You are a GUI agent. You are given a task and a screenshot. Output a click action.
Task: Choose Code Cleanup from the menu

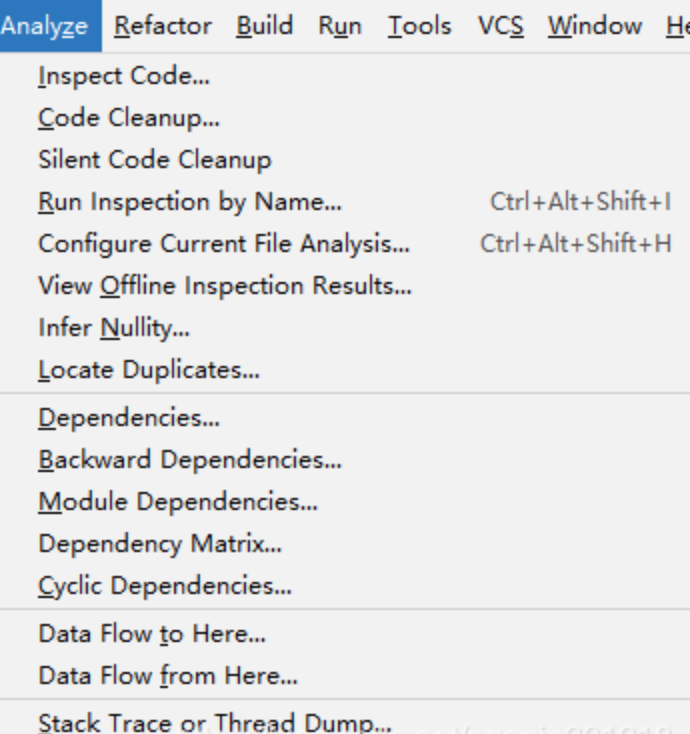click(x=129, y=118)
